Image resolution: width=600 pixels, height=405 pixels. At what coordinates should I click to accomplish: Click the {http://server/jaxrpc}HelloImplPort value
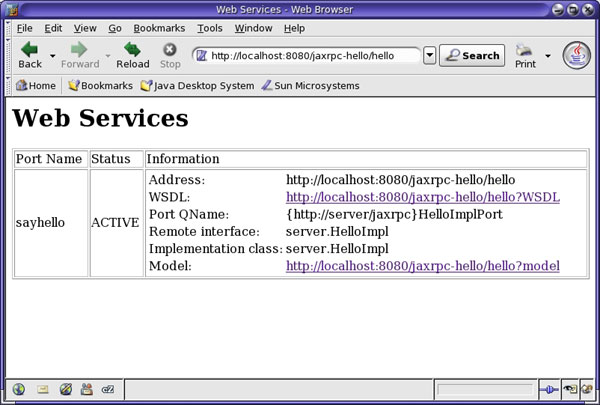point(394,214)
